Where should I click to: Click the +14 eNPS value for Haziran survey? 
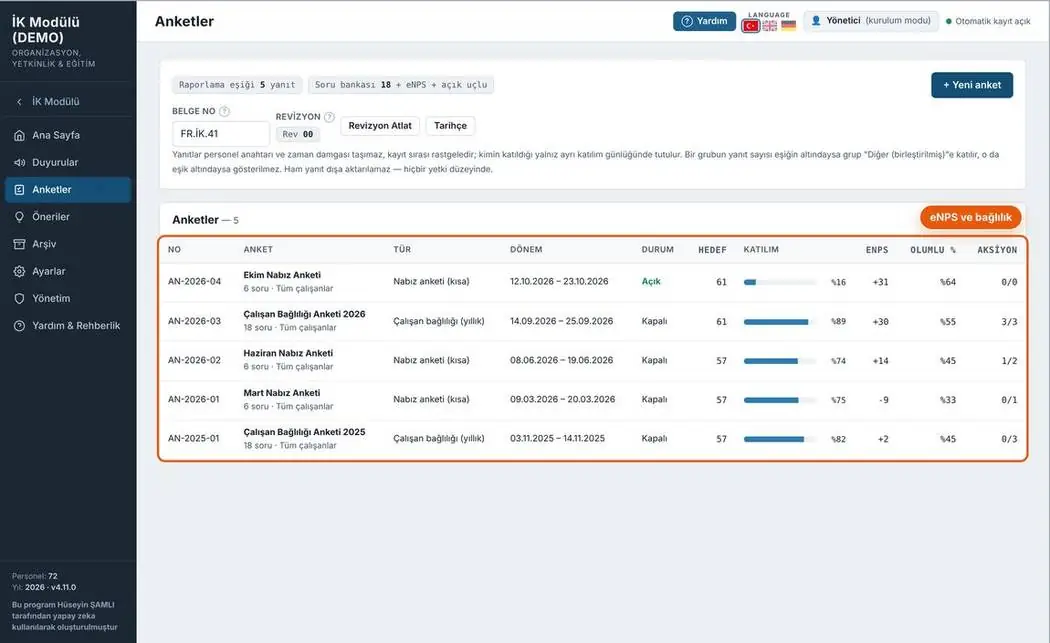pyautogui.click(x=881, y=361)
